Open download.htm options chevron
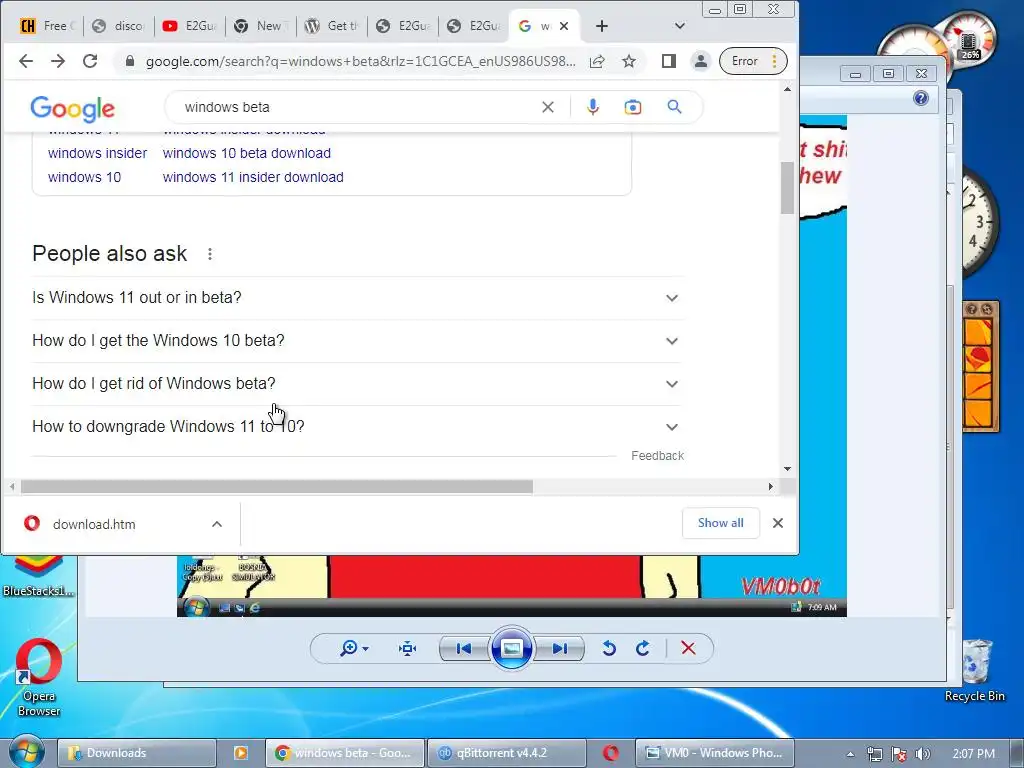1024x768 pixels. [217, 524]
